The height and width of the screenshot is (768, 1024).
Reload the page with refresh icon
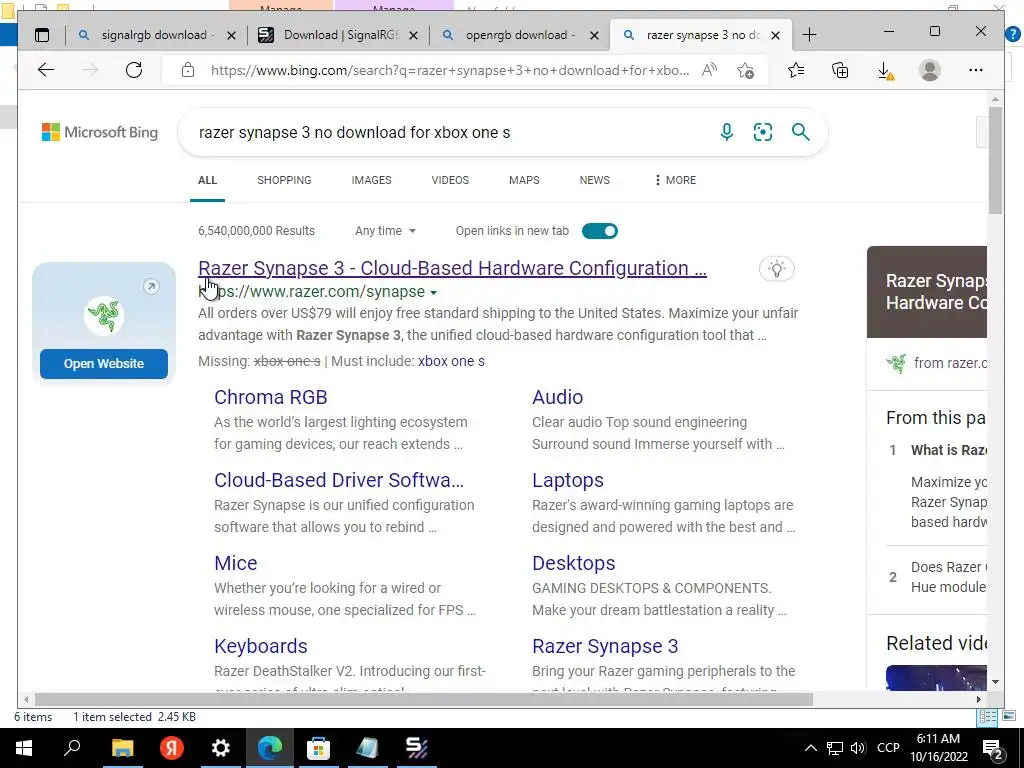[x=134, y=70]
